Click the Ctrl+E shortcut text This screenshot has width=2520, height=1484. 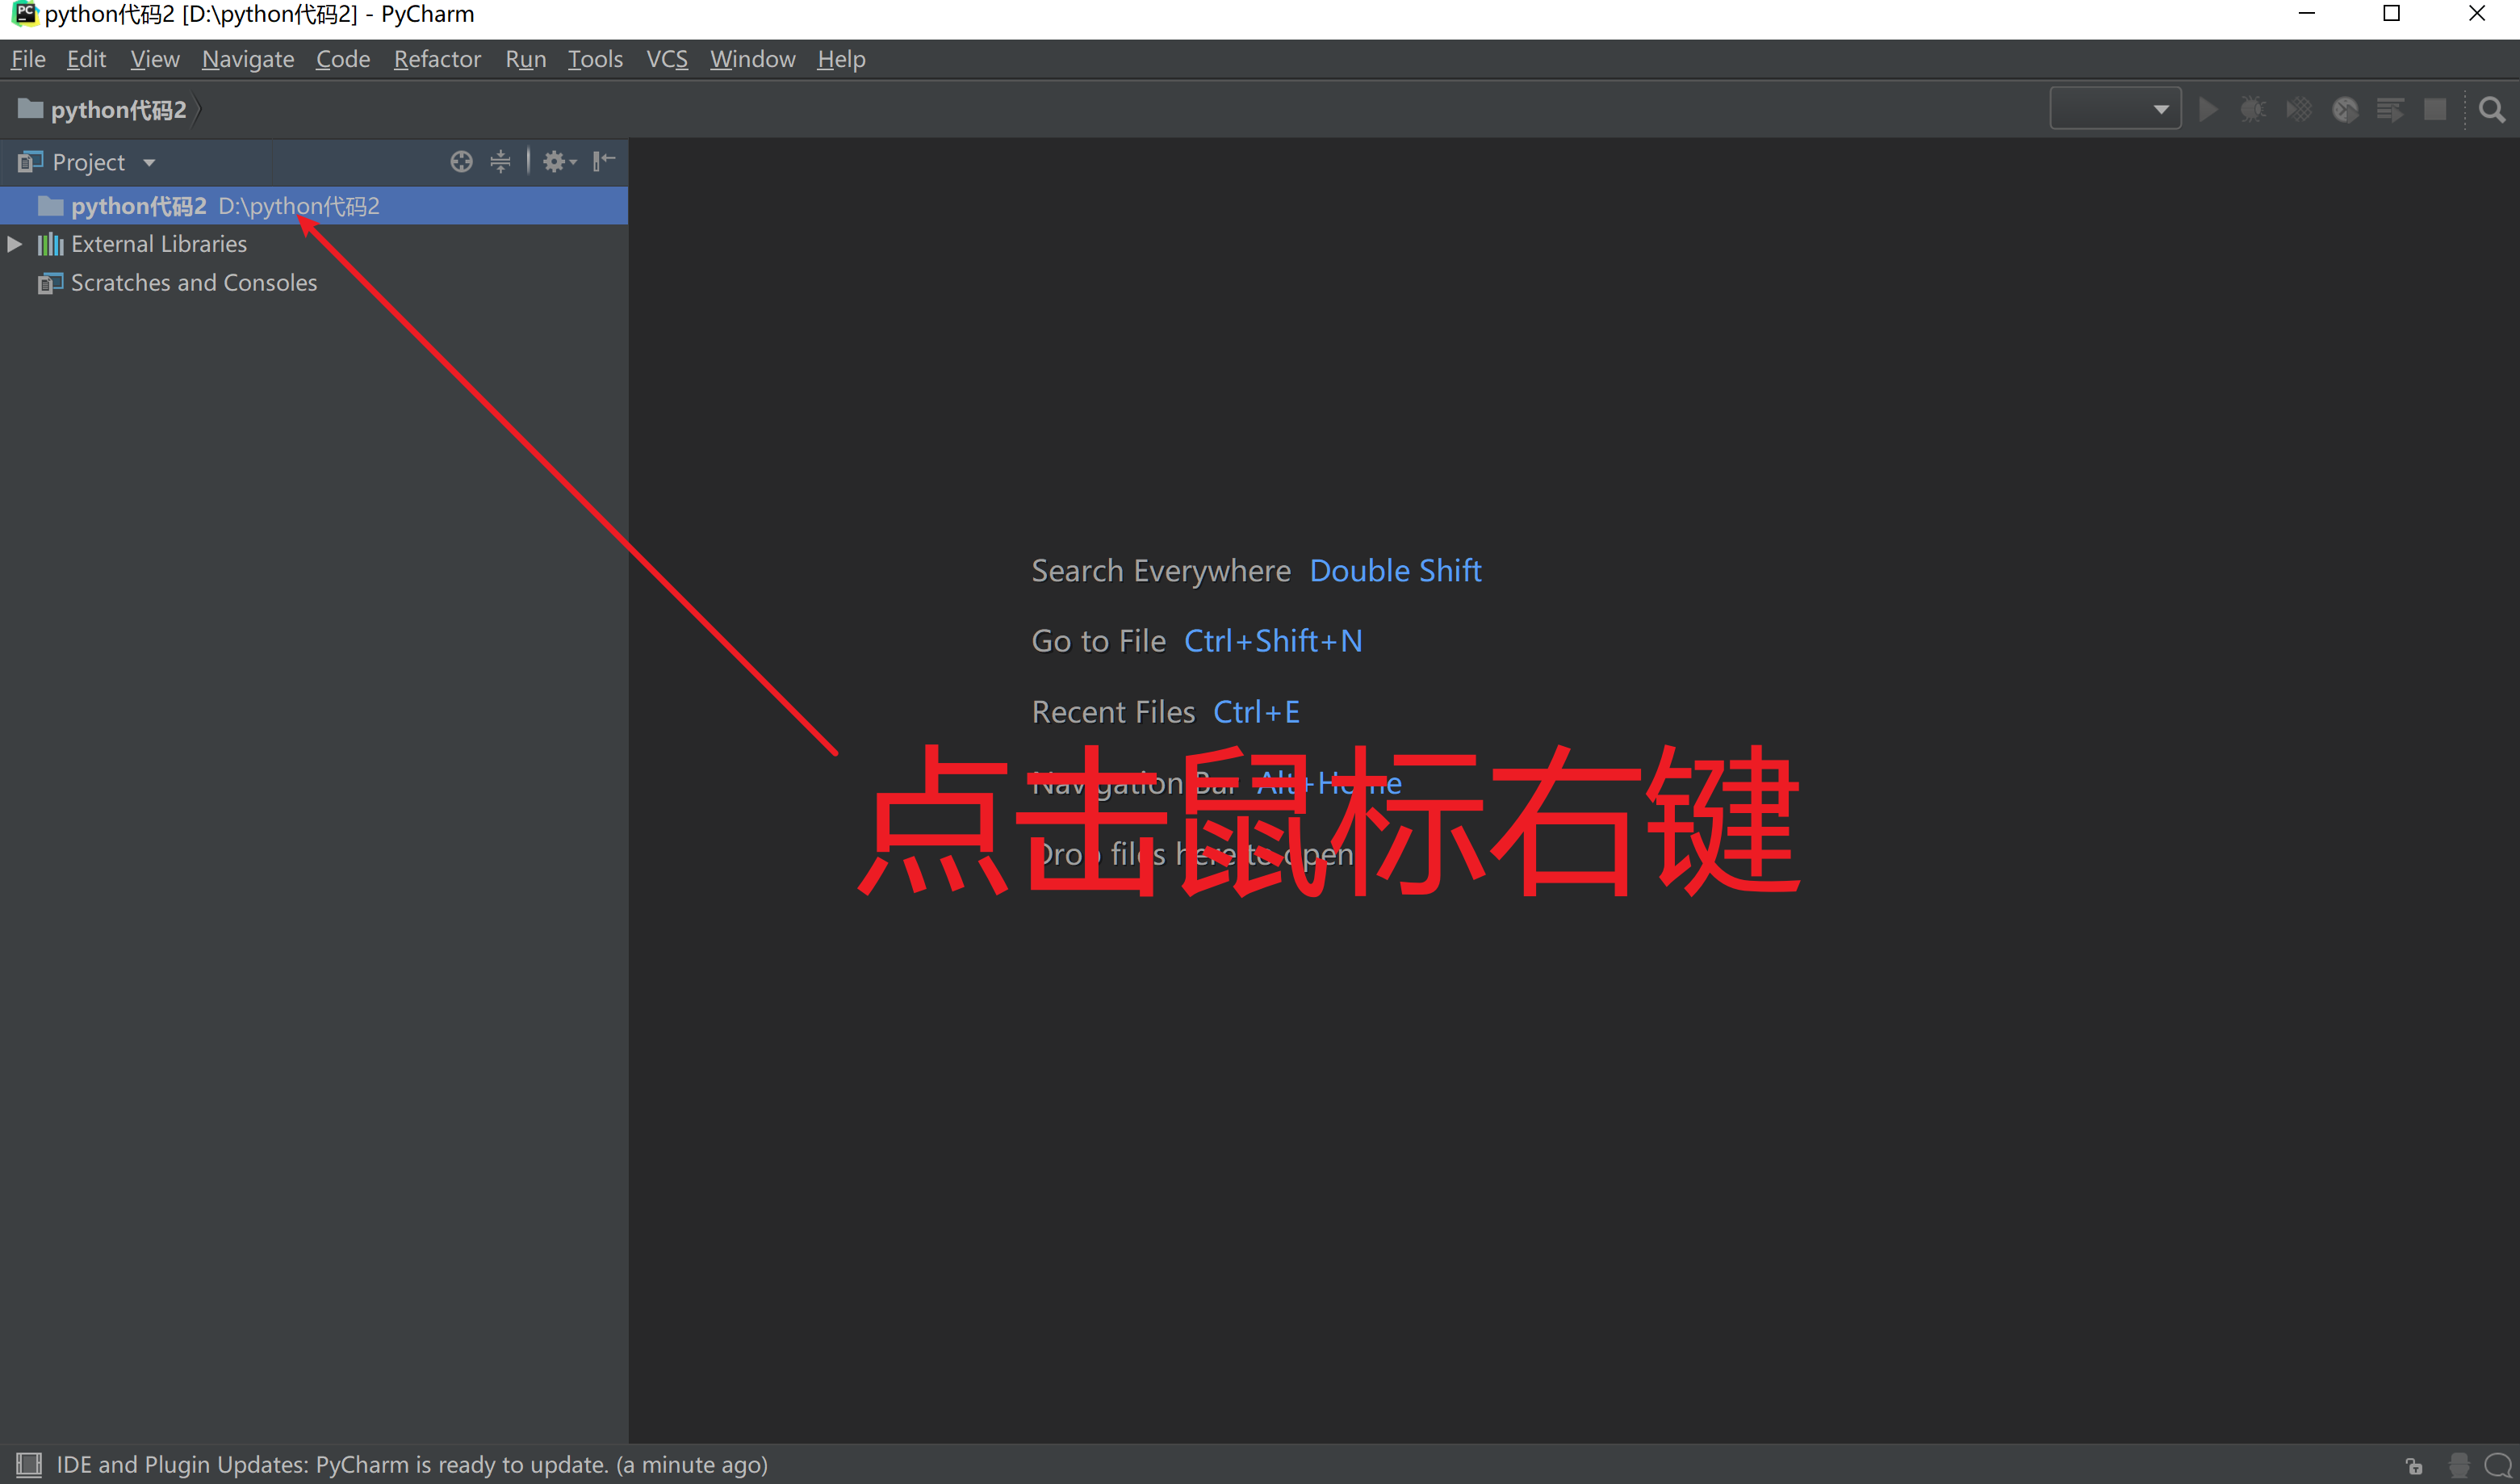pos(1256,712)
